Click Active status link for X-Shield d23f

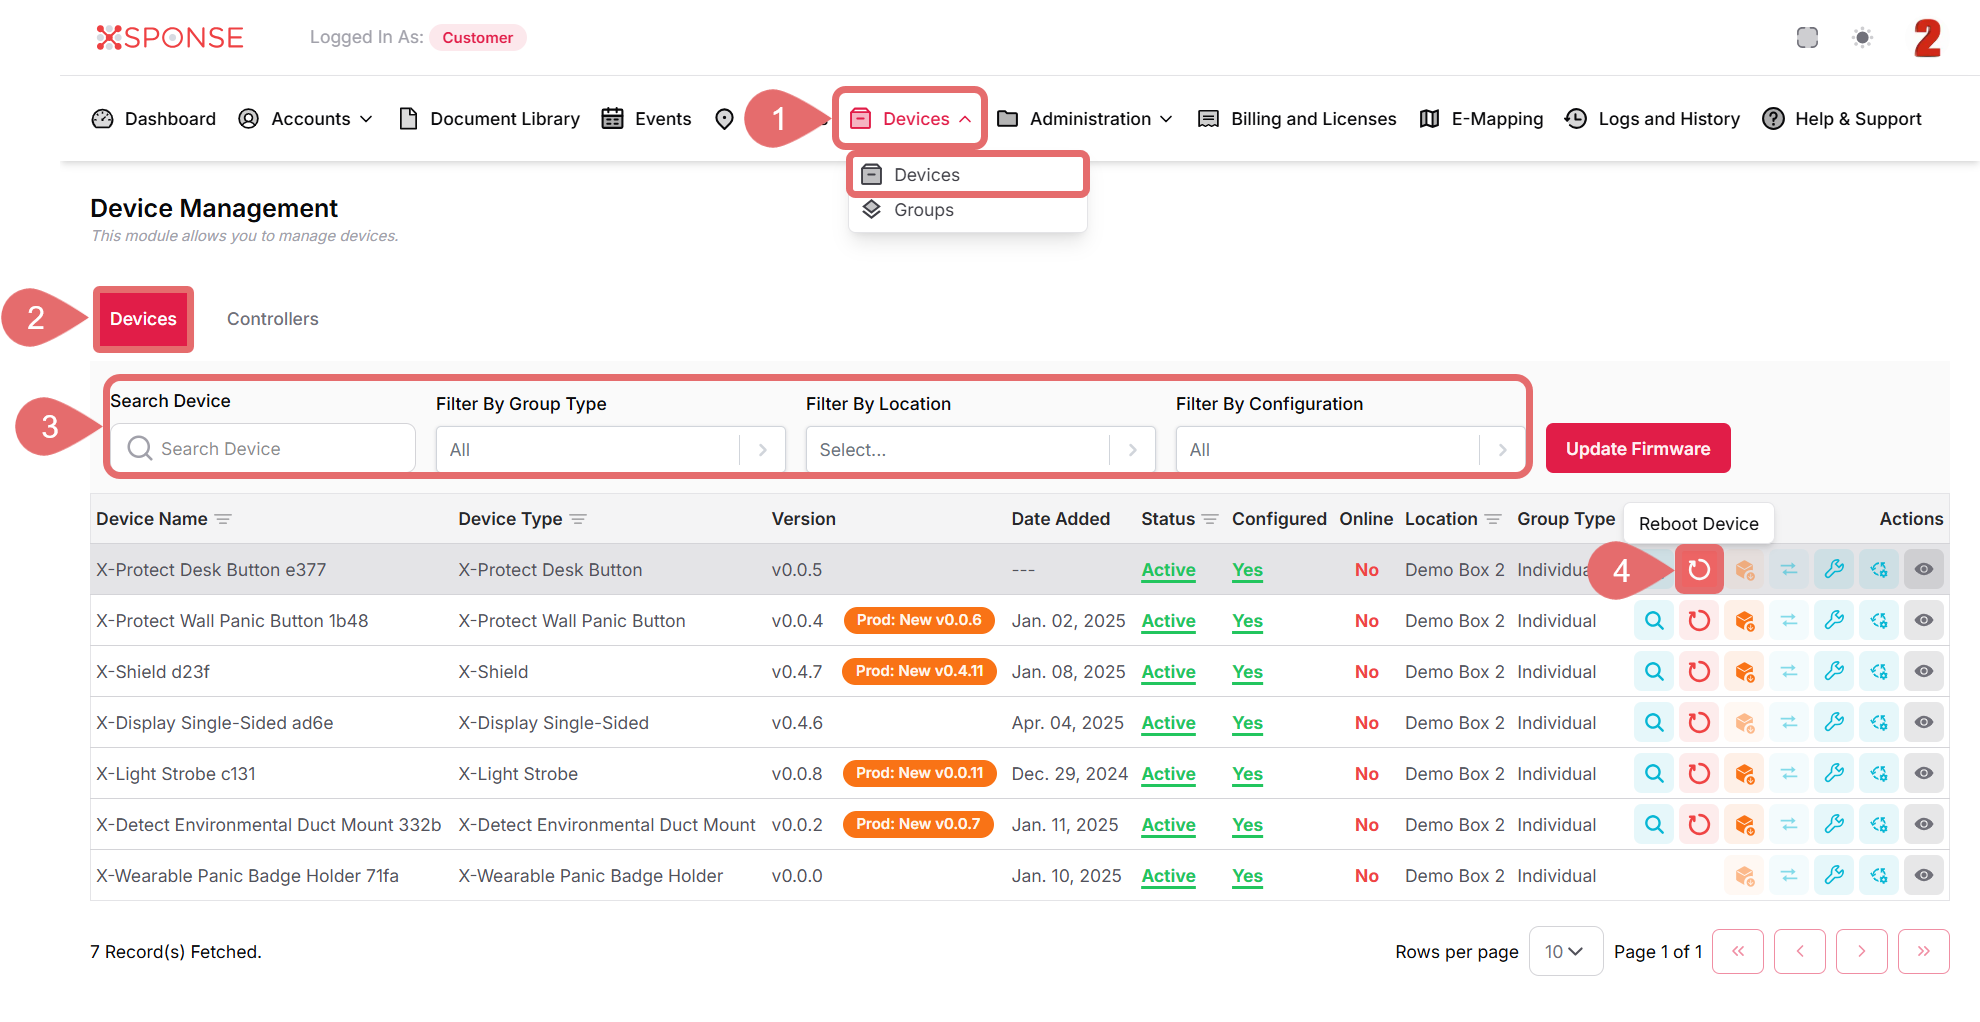coord(1168,672)
